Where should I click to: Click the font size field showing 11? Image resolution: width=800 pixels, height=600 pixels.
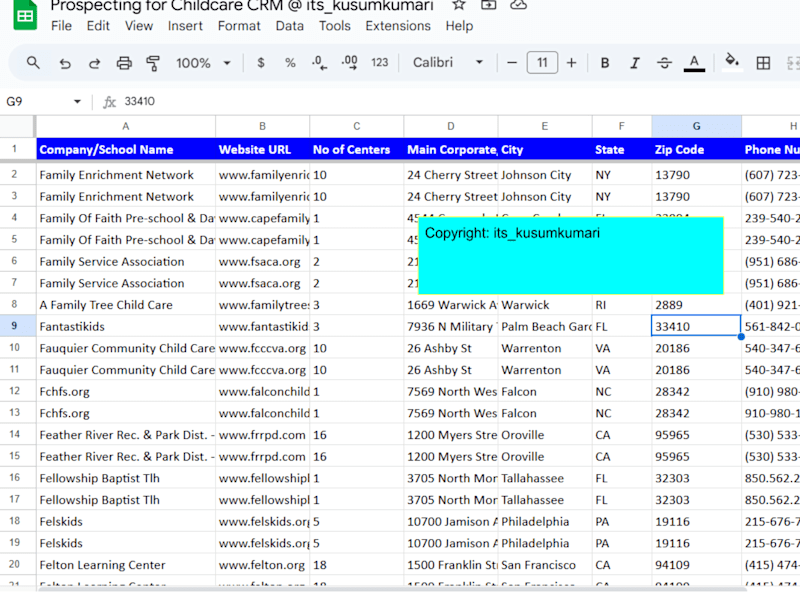pyautogui.click(x=542, y=63)
